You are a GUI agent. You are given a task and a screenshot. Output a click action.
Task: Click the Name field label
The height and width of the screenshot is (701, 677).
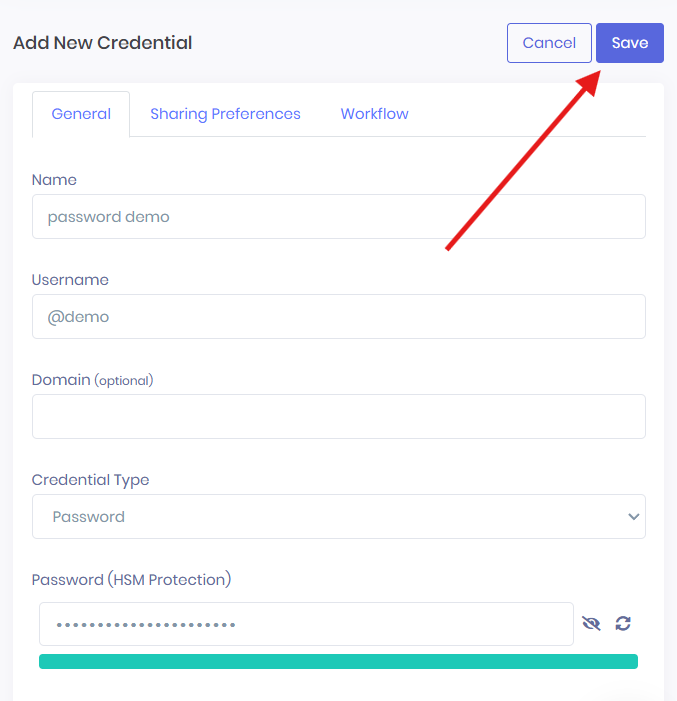point(54,180)
